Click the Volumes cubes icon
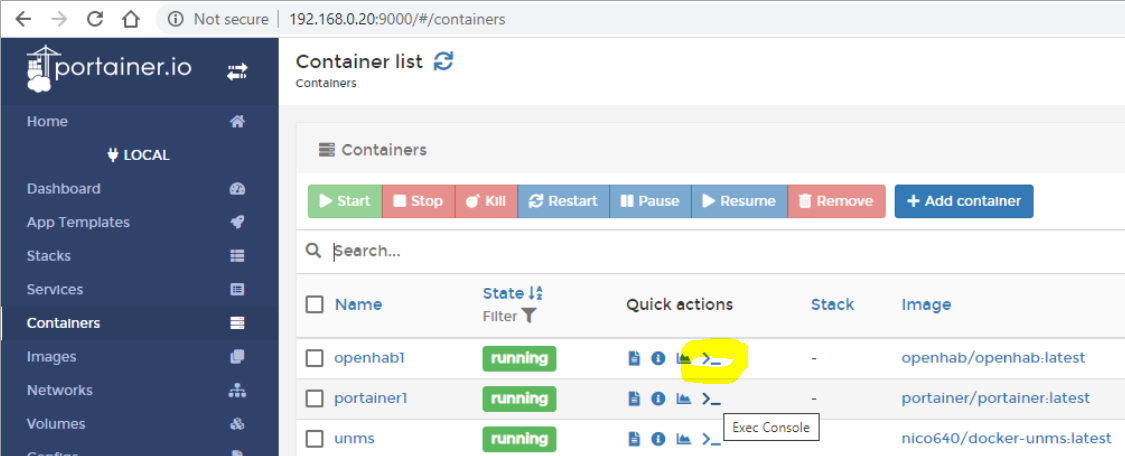Viewport: 1125px width, 456px height. [237, 424]
